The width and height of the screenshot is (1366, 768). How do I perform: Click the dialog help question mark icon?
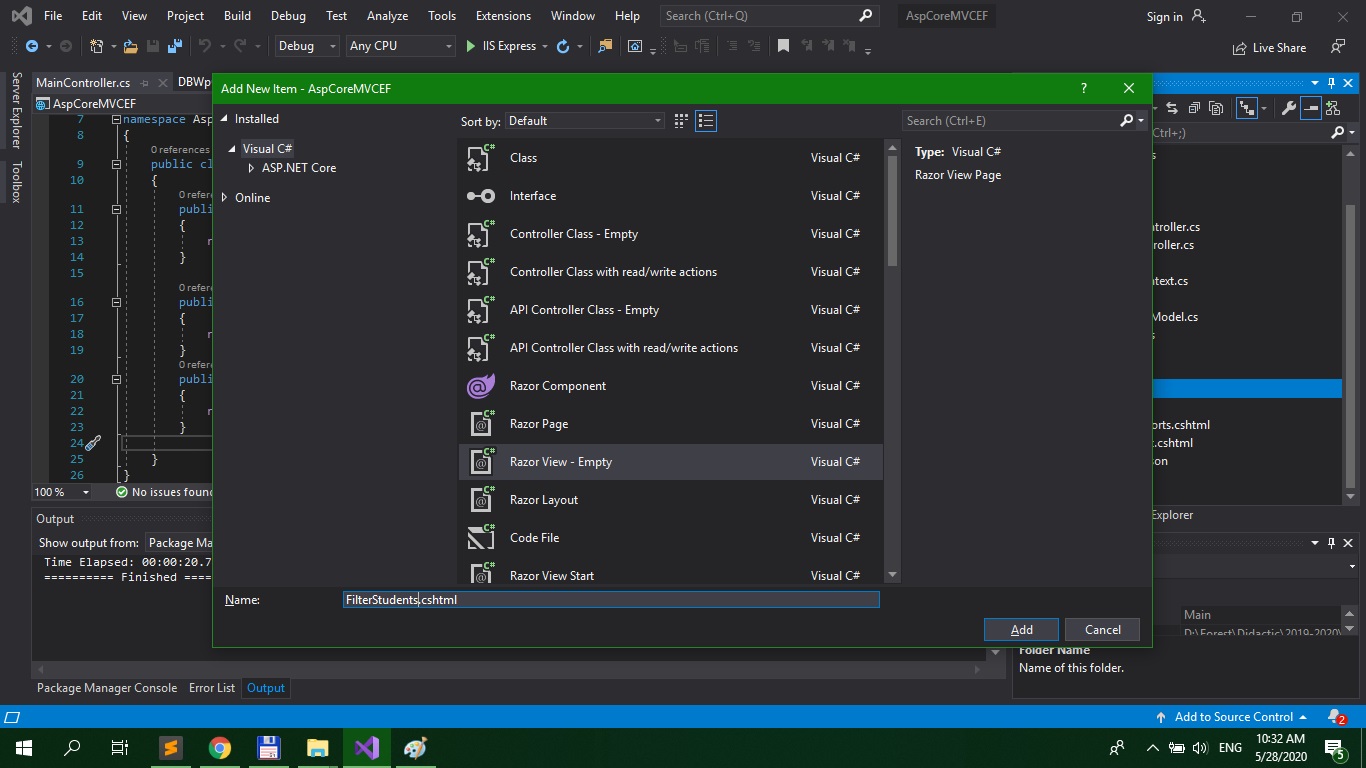point(1083,88)
